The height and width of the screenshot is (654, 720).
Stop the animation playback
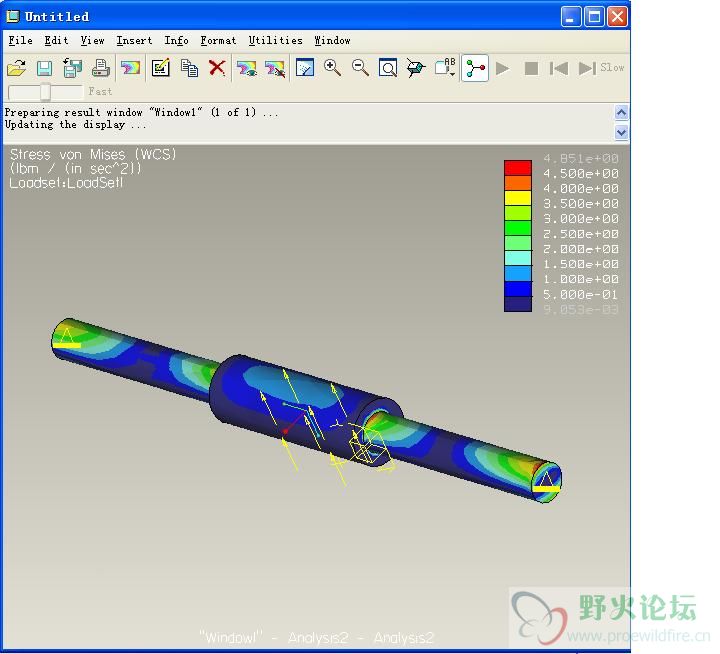531,68
